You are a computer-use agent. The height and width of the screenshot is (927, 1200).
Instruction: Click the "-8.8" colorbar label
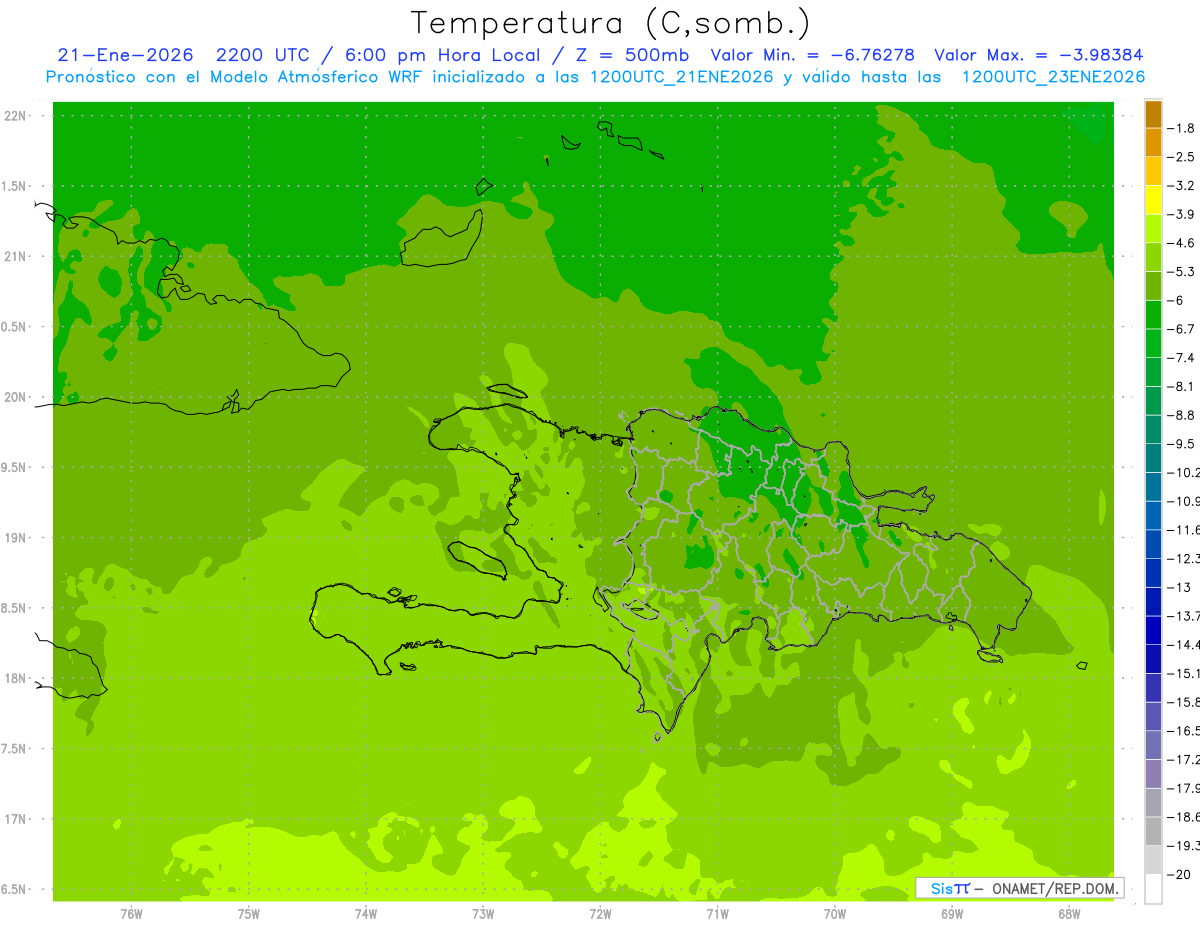pos(1182,415)
